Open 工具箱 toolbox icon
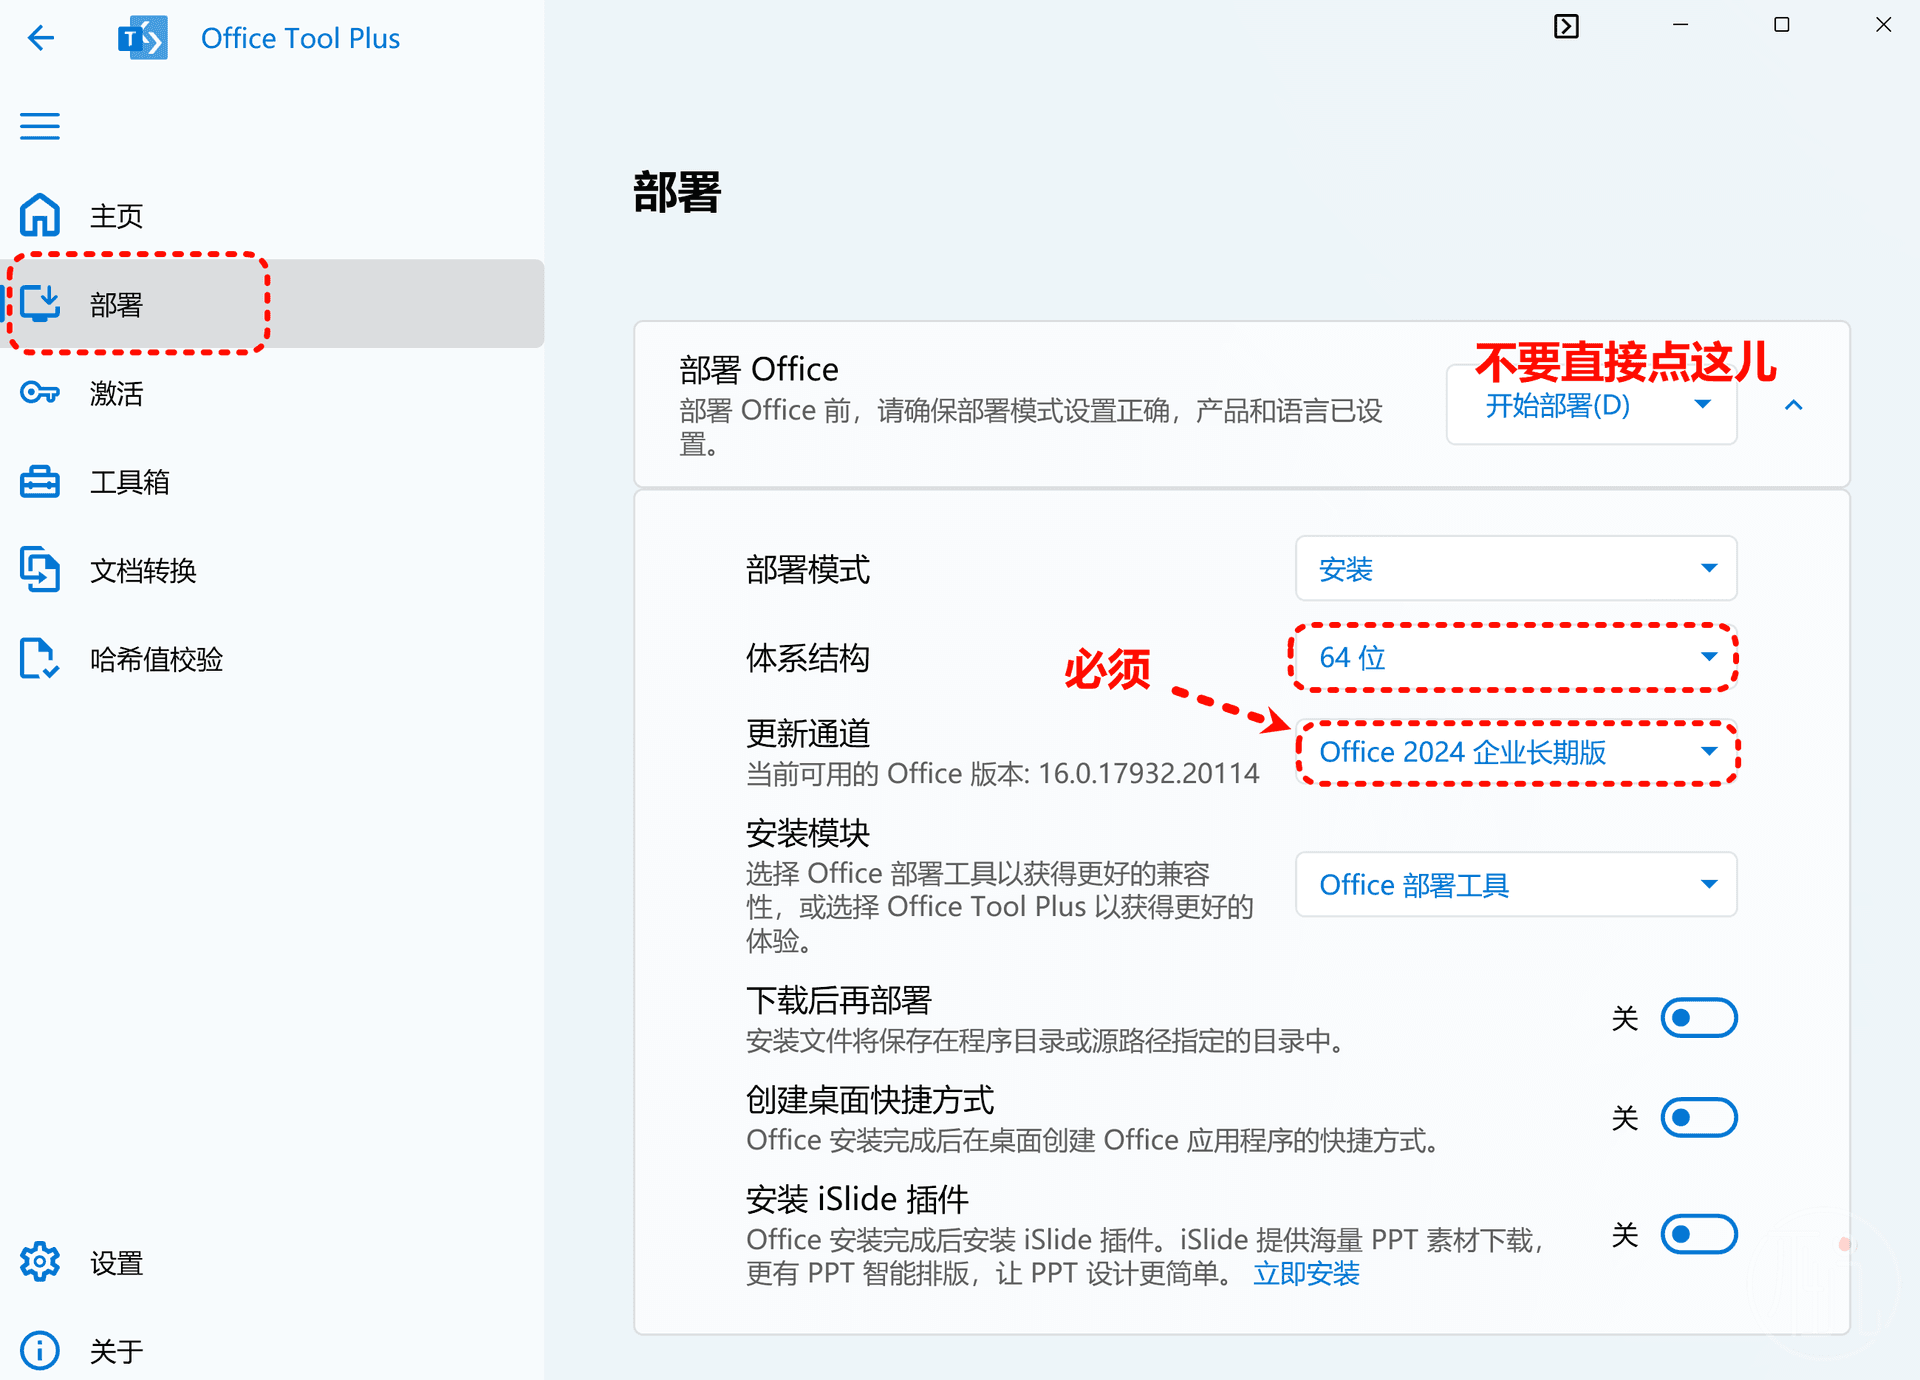Image resolution: width=1920 pixels, height=1380 pixels. 40,481
